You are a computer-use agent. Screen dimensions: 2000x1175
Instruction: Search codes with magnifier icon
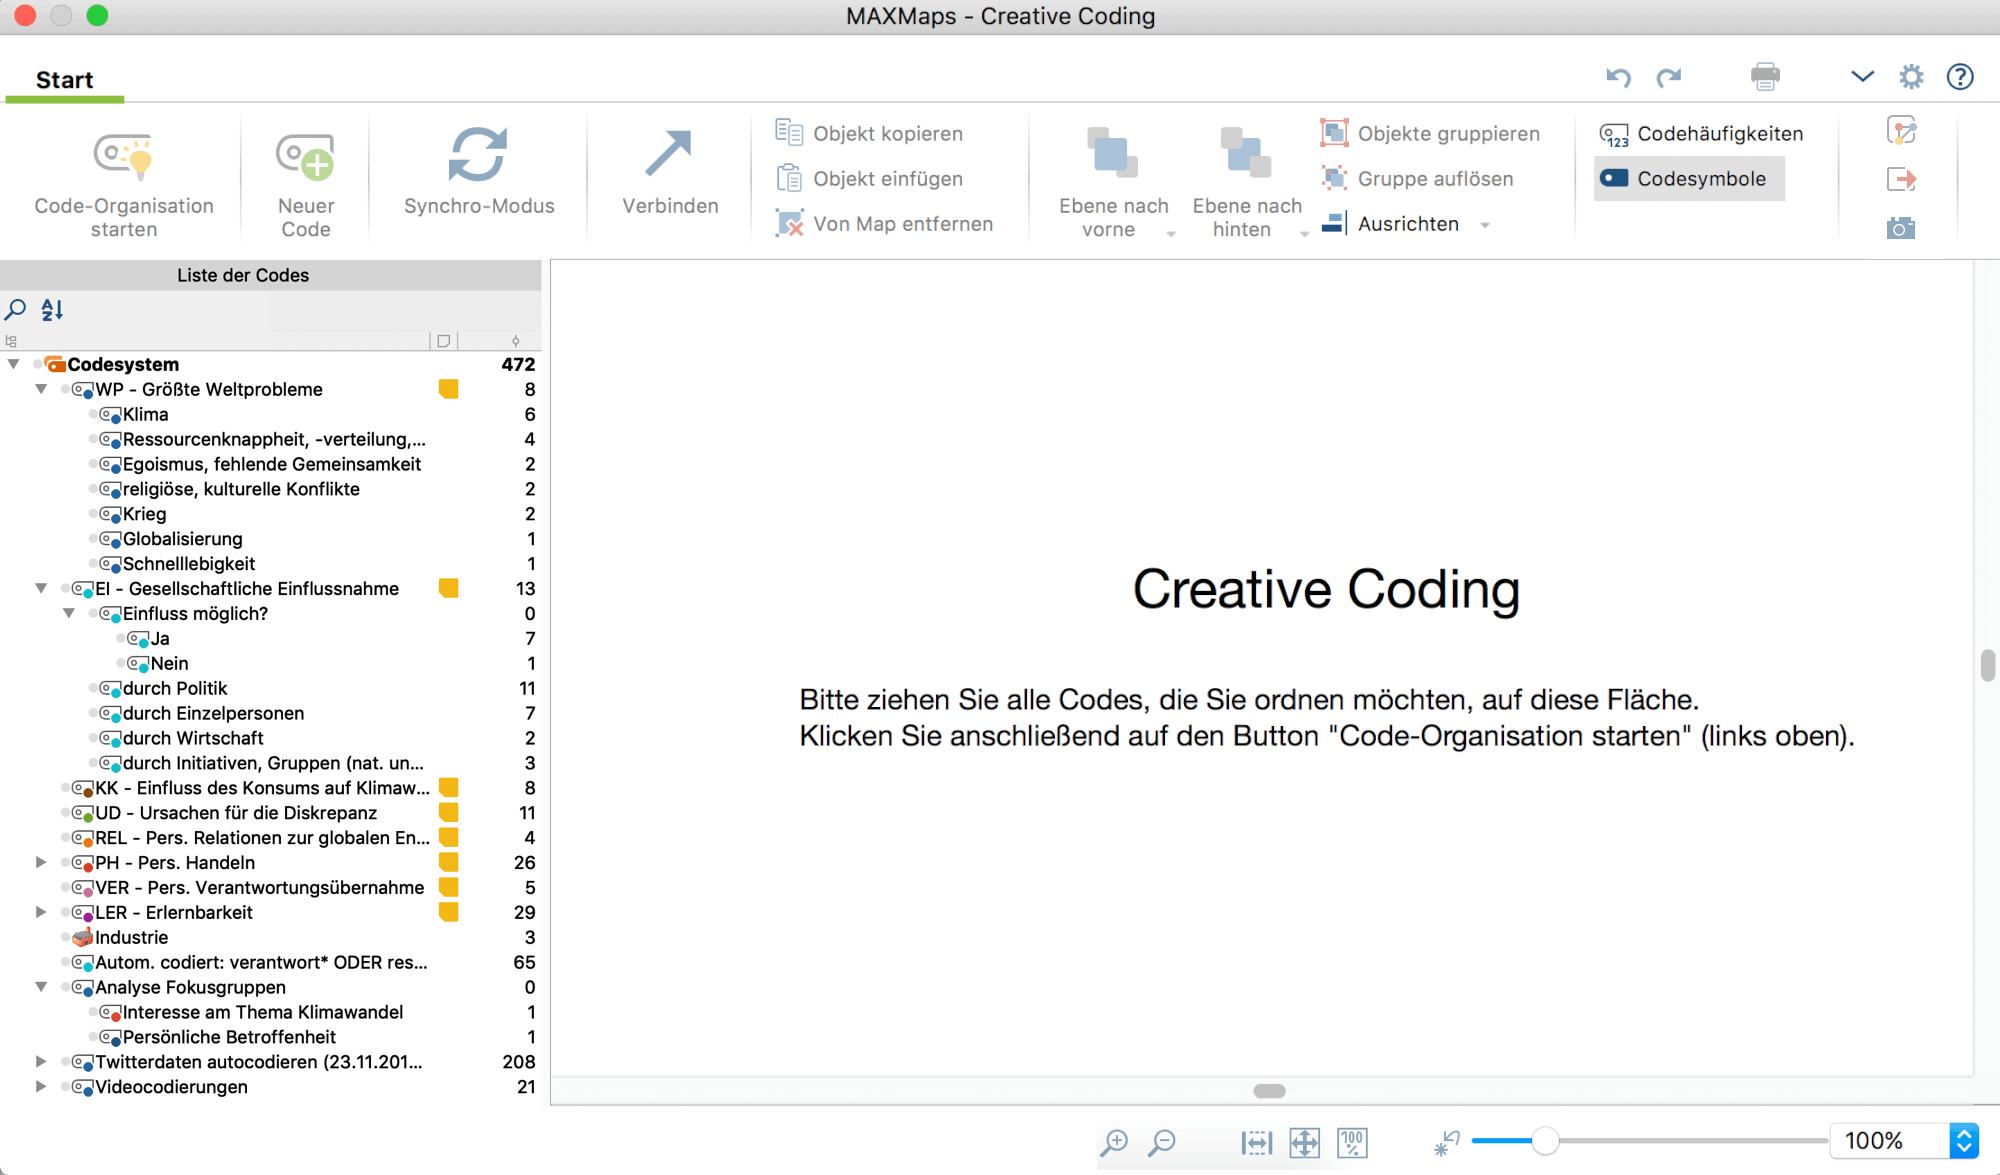pyautogui.click(x=16, y=310)
